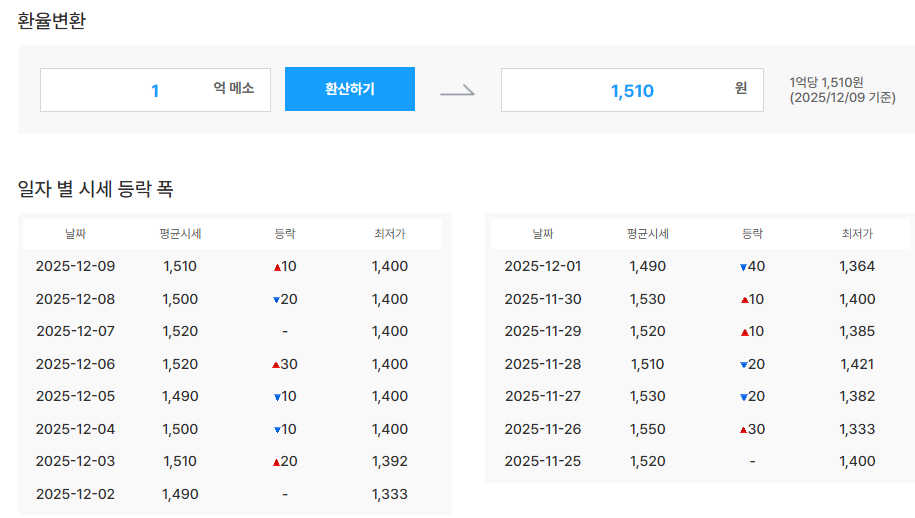
Task: Select the 2025-12-06 date cell
Action: 75,365
